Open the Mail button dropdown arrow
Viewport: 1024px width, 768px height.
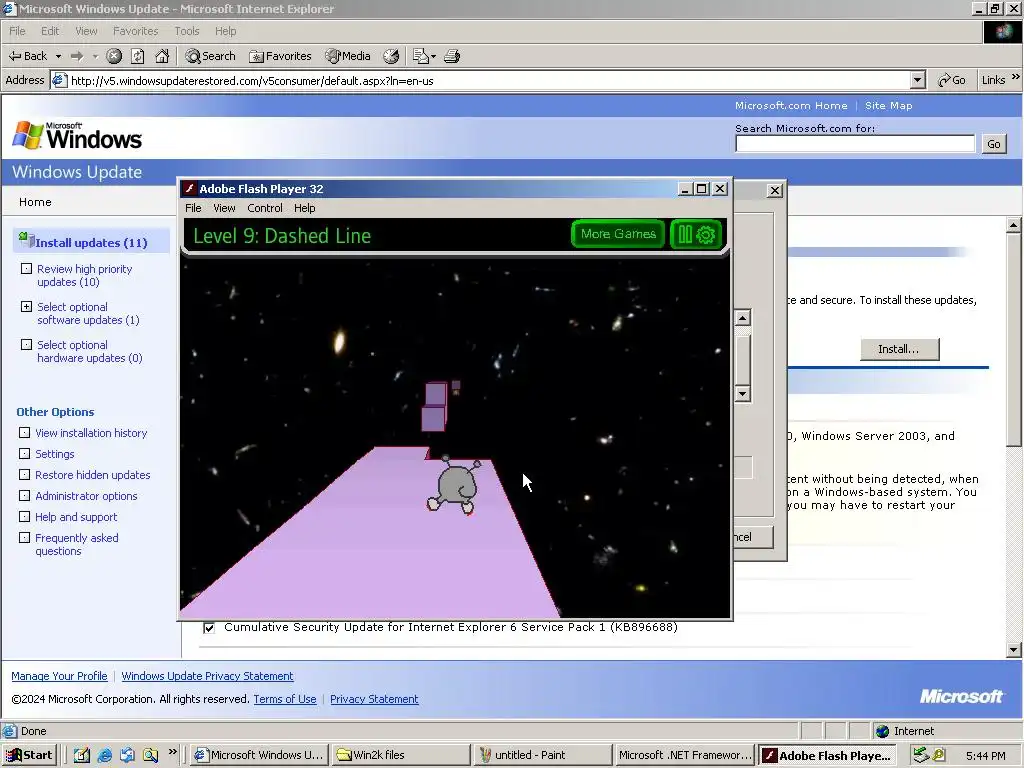click(433, 56)
